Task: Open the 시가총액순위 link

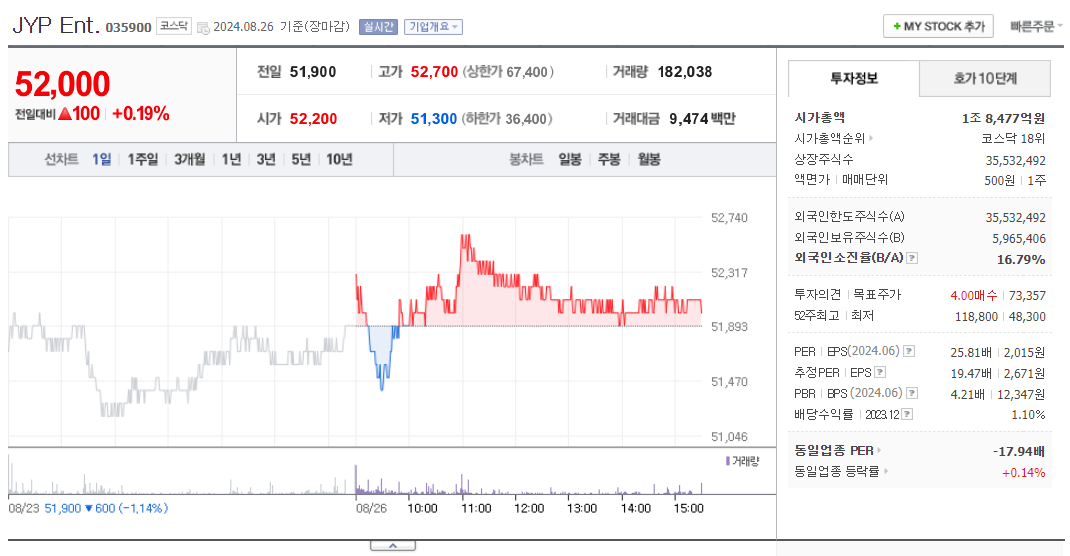Action: click(830, 138)
